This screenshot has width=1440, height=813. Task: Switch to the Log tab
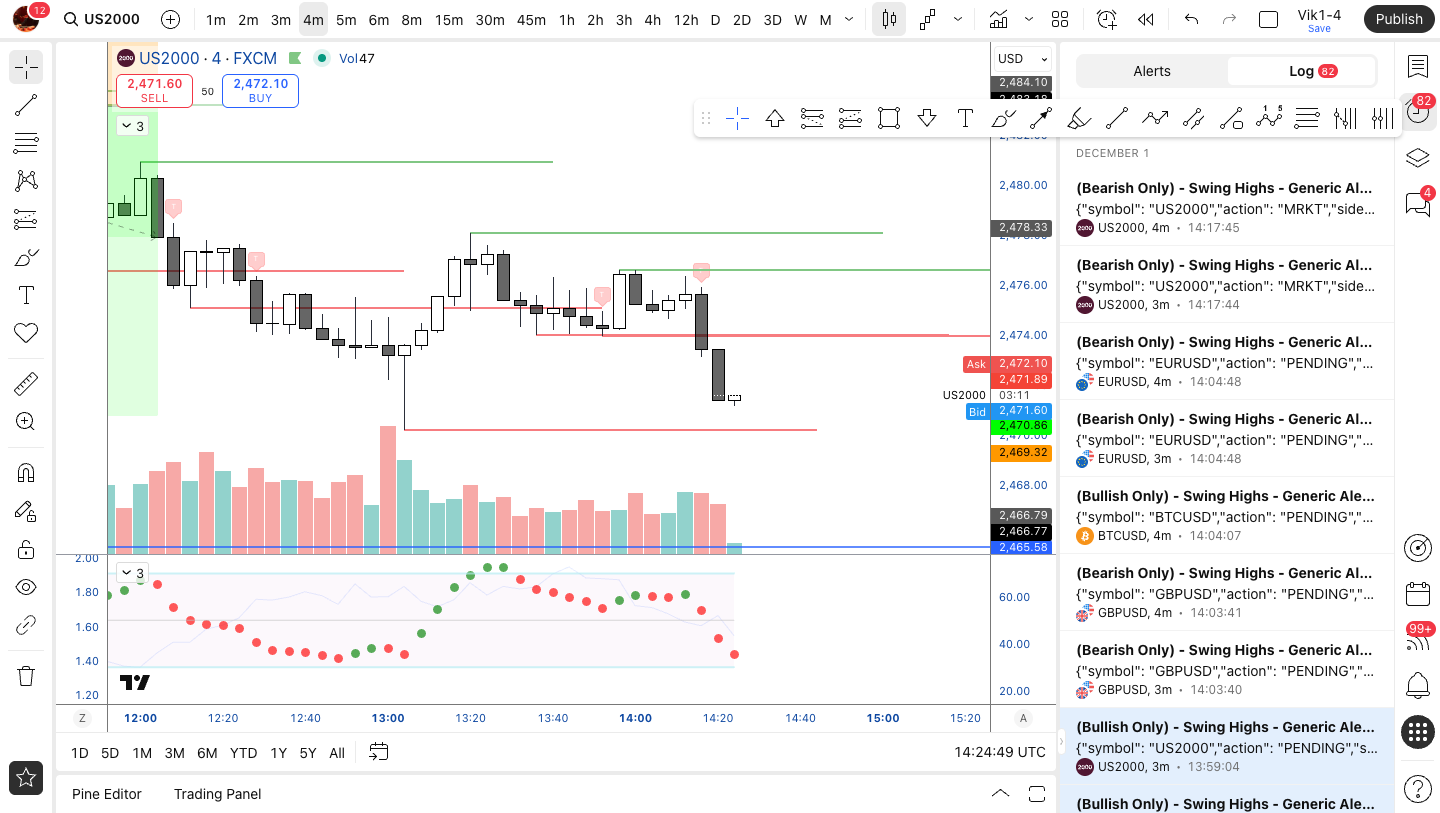pyautogui.click(x=1301, y=71)
